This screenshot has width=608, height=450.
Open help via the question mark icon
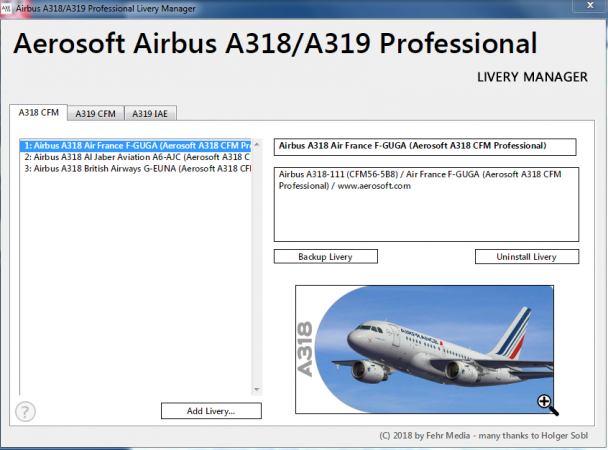tap(25, 411)
